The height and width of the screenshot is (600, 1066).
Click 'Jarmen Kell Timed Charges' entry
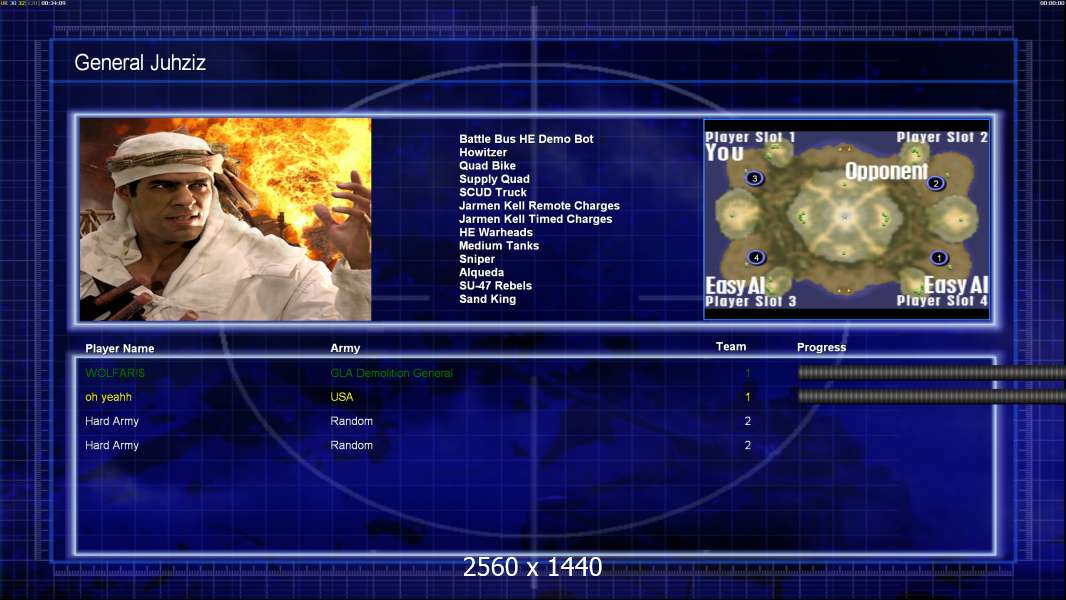pyautogui.click(x=536, y=219)
